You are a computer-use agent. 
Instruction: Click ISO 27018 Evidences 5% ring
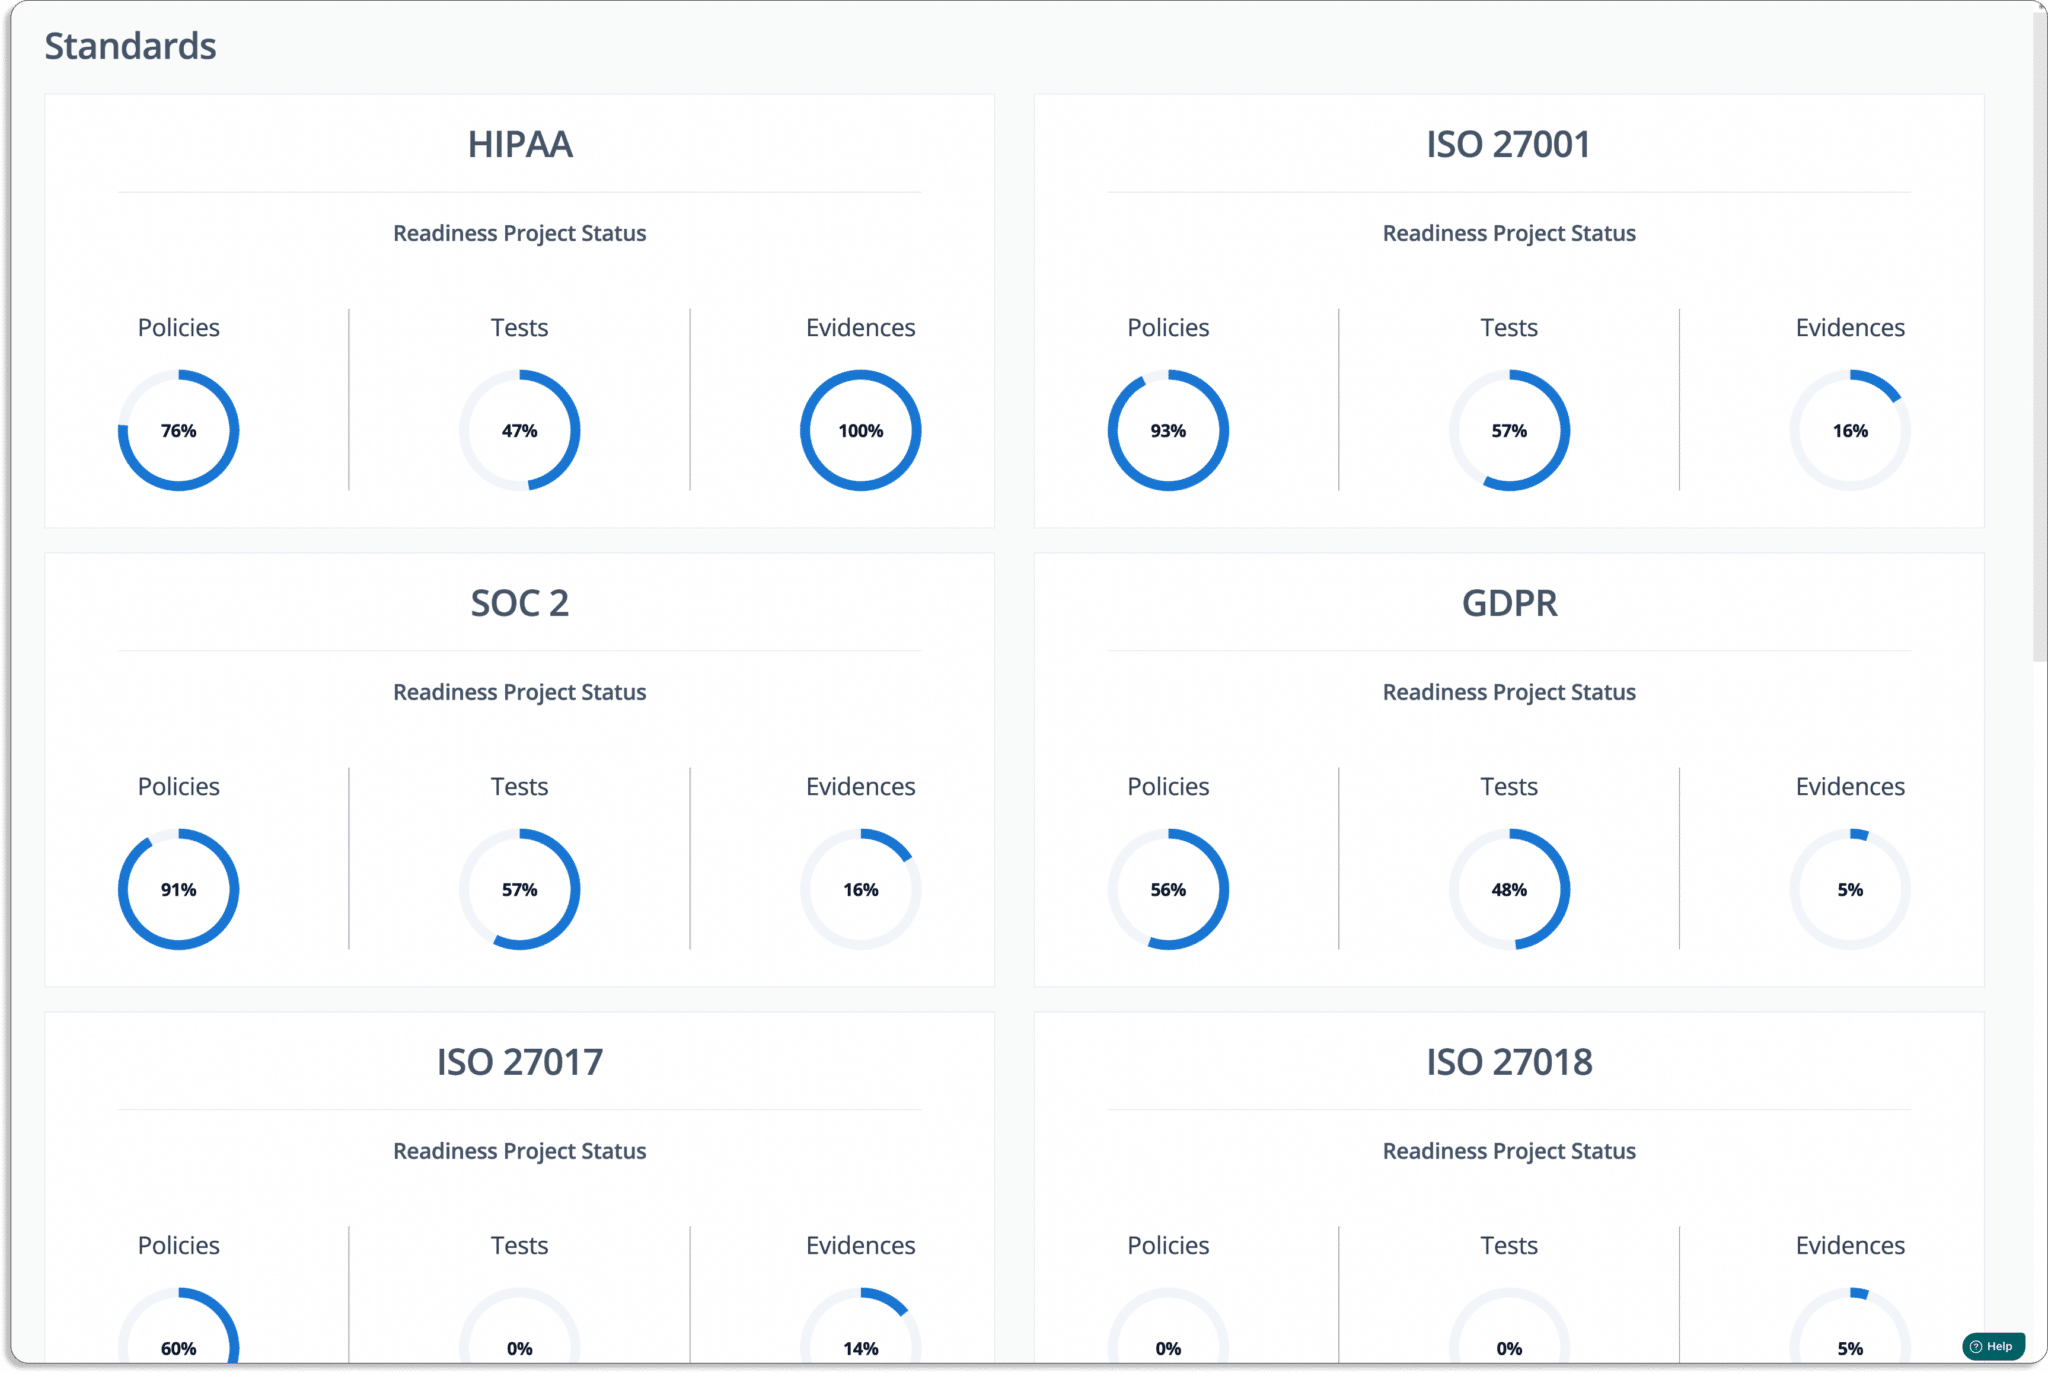1850,1326
